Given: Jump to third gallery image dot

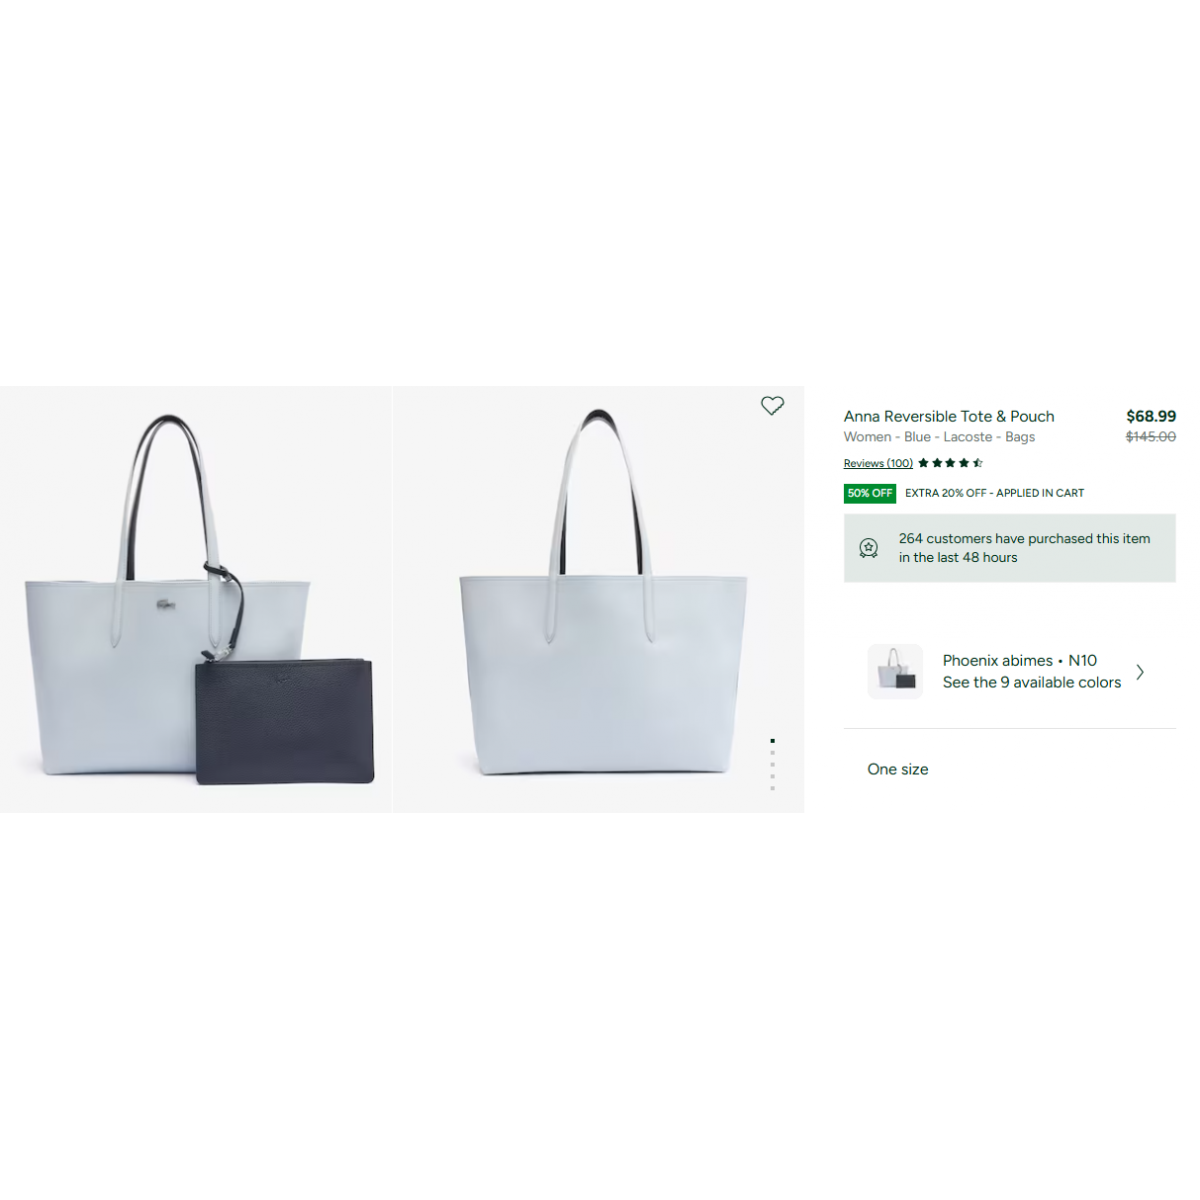Looking at the screenshot, I should [772, 765].
